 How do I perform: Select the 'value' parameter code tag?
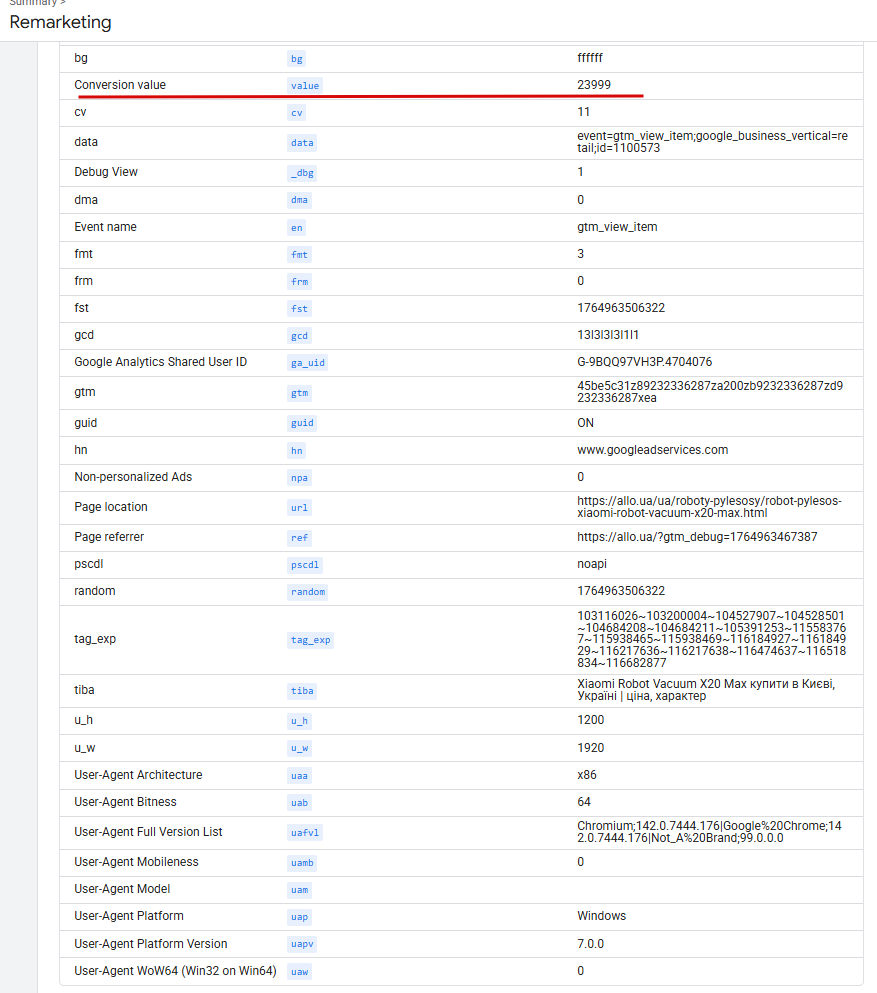point(305,85)
